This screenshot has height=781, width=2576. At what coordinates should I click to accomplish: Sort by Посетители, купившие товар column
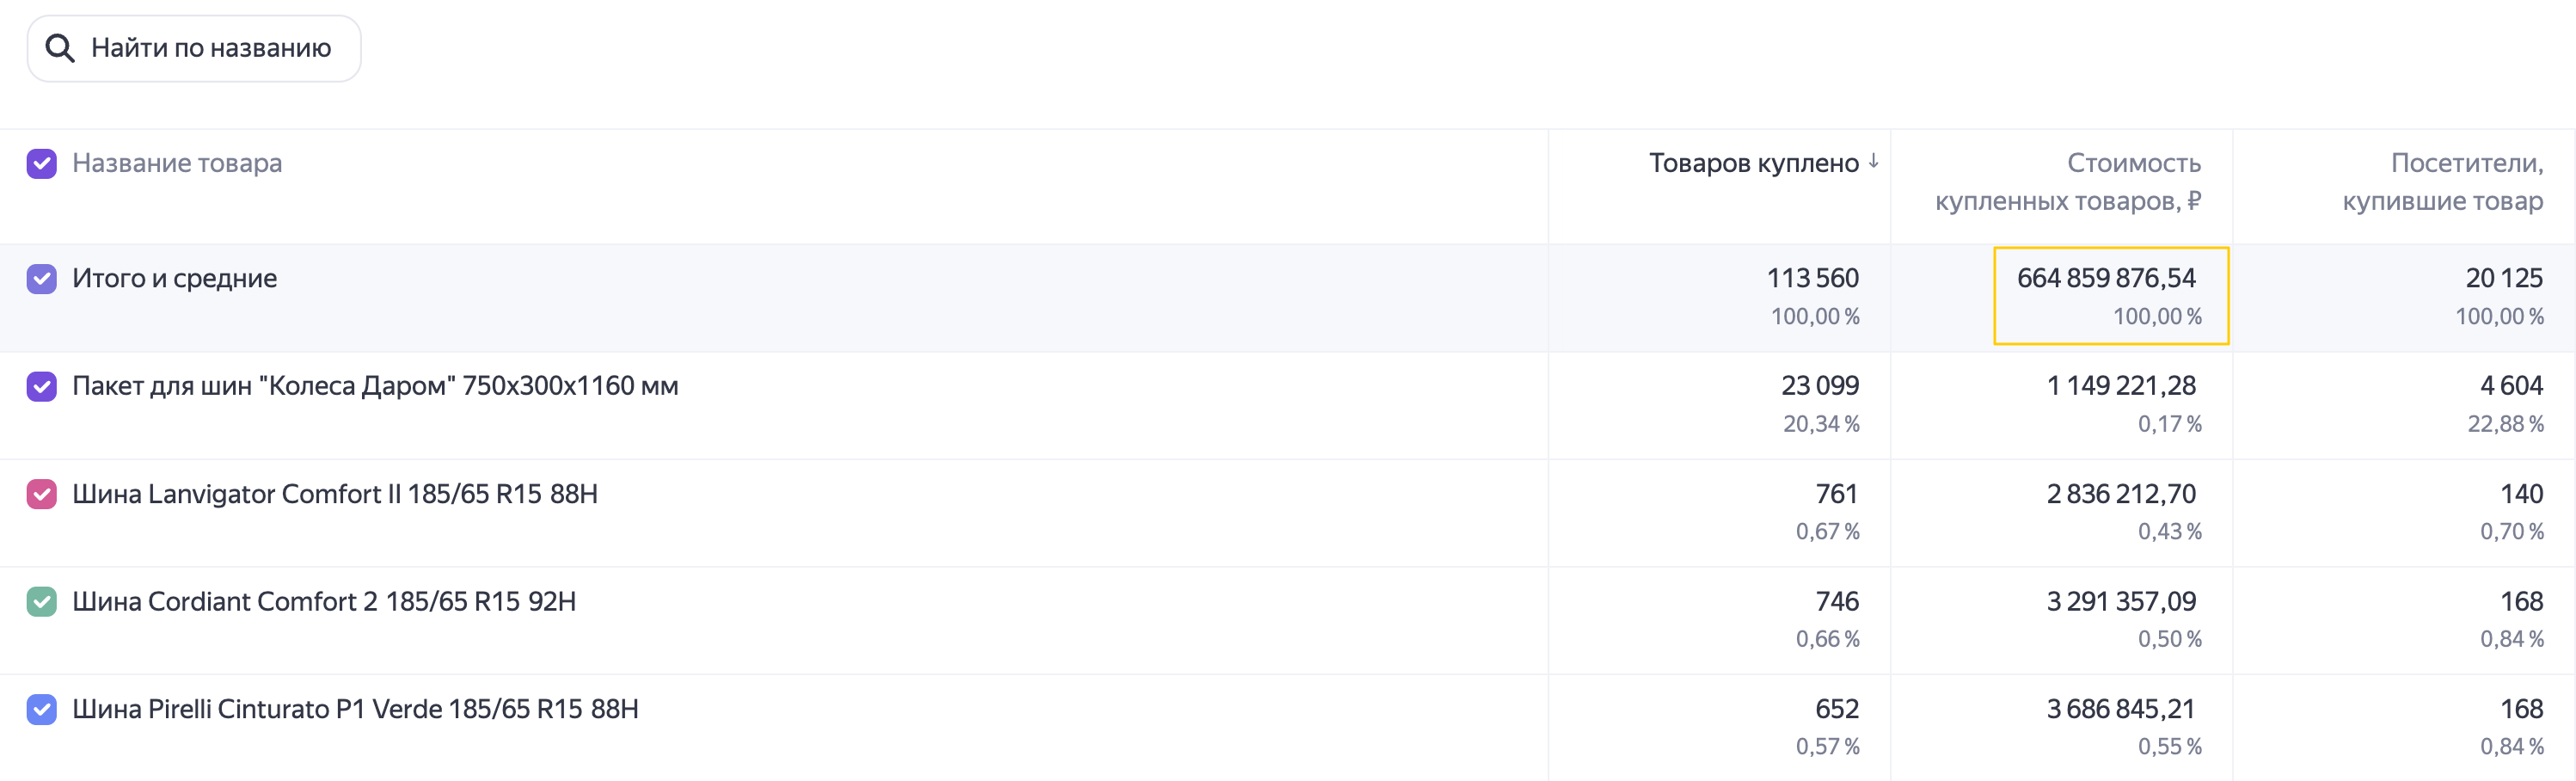pyautogui.click(x=2442, y=181)
